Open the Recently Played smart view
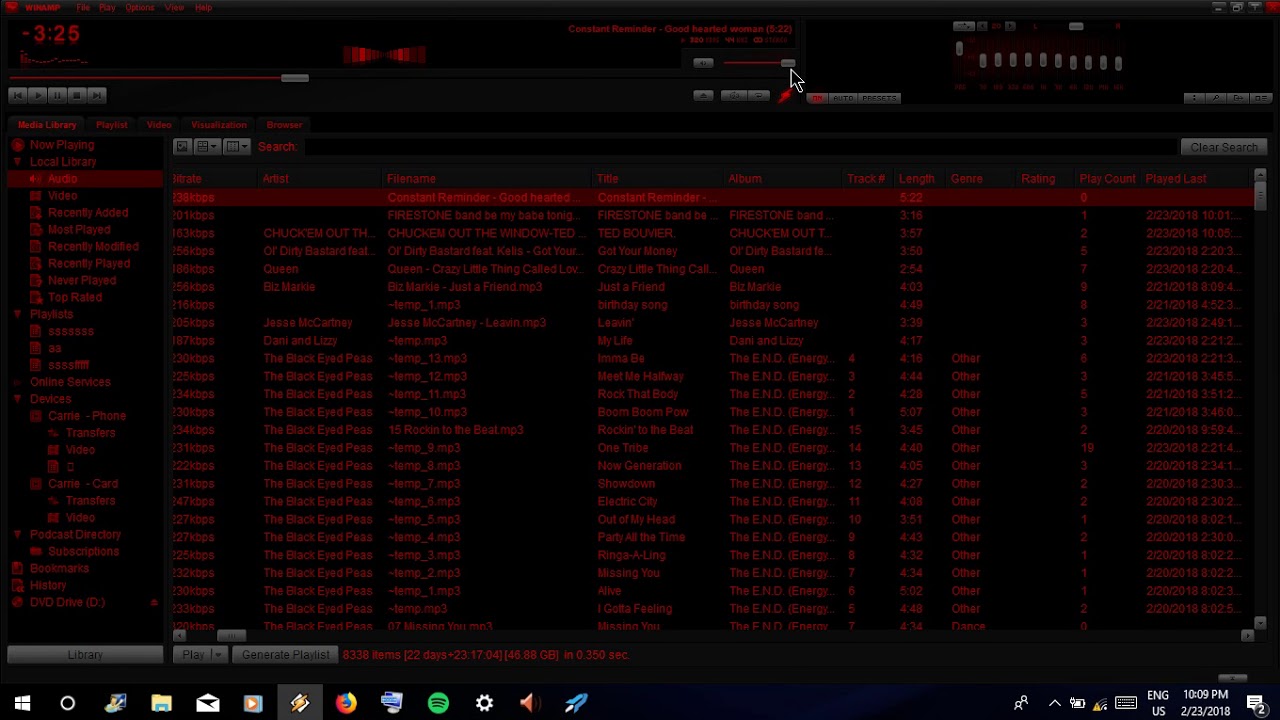Image resolution: width=1280 pixels, height=720 pixels. pos(89,264)
